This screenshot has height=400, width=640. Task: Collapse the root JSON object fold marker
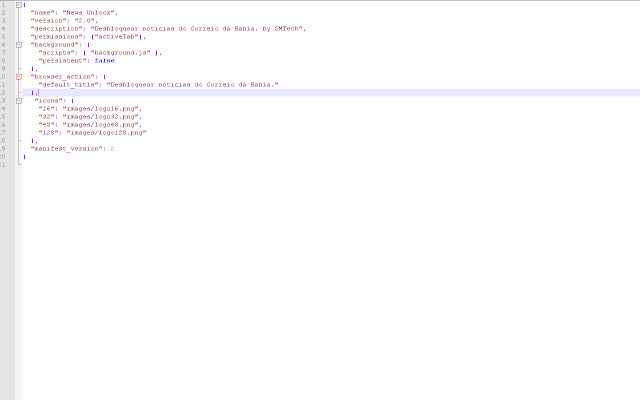(19, 4)
